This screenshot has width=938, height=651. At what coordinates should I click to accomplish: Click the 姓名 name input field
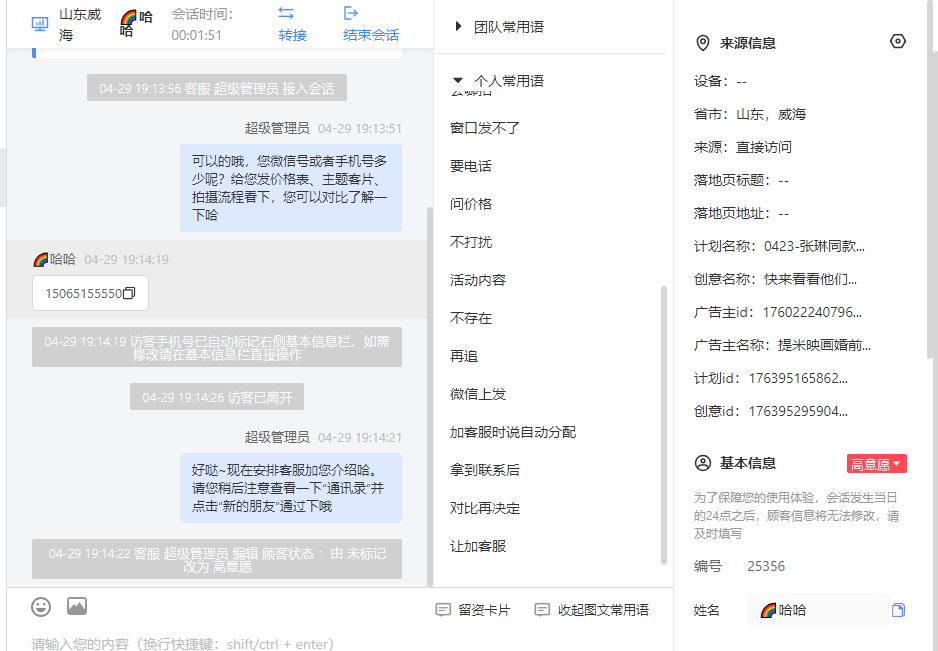pos(817,610)
